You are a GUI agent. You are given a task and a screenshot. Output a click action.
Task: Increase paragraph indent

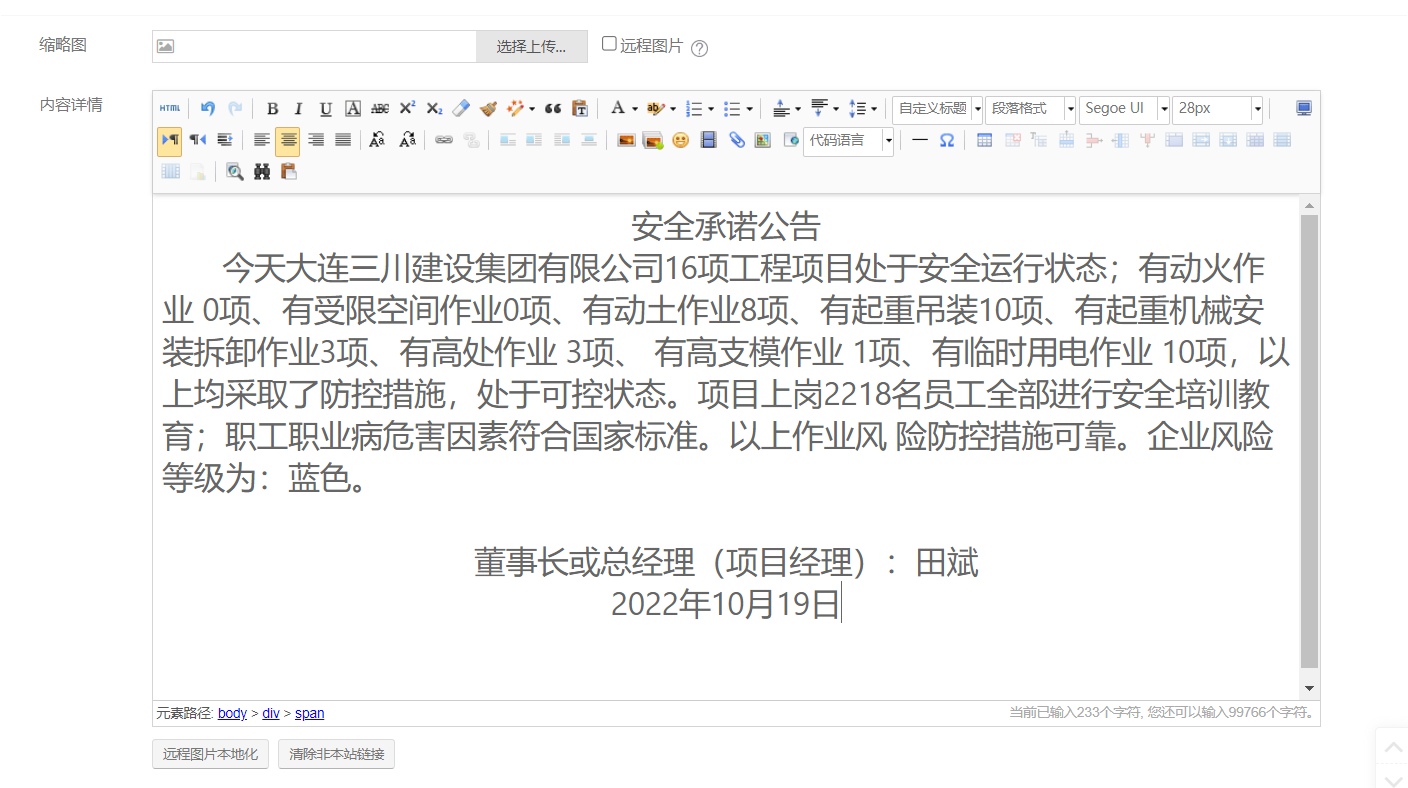(225, 140)
